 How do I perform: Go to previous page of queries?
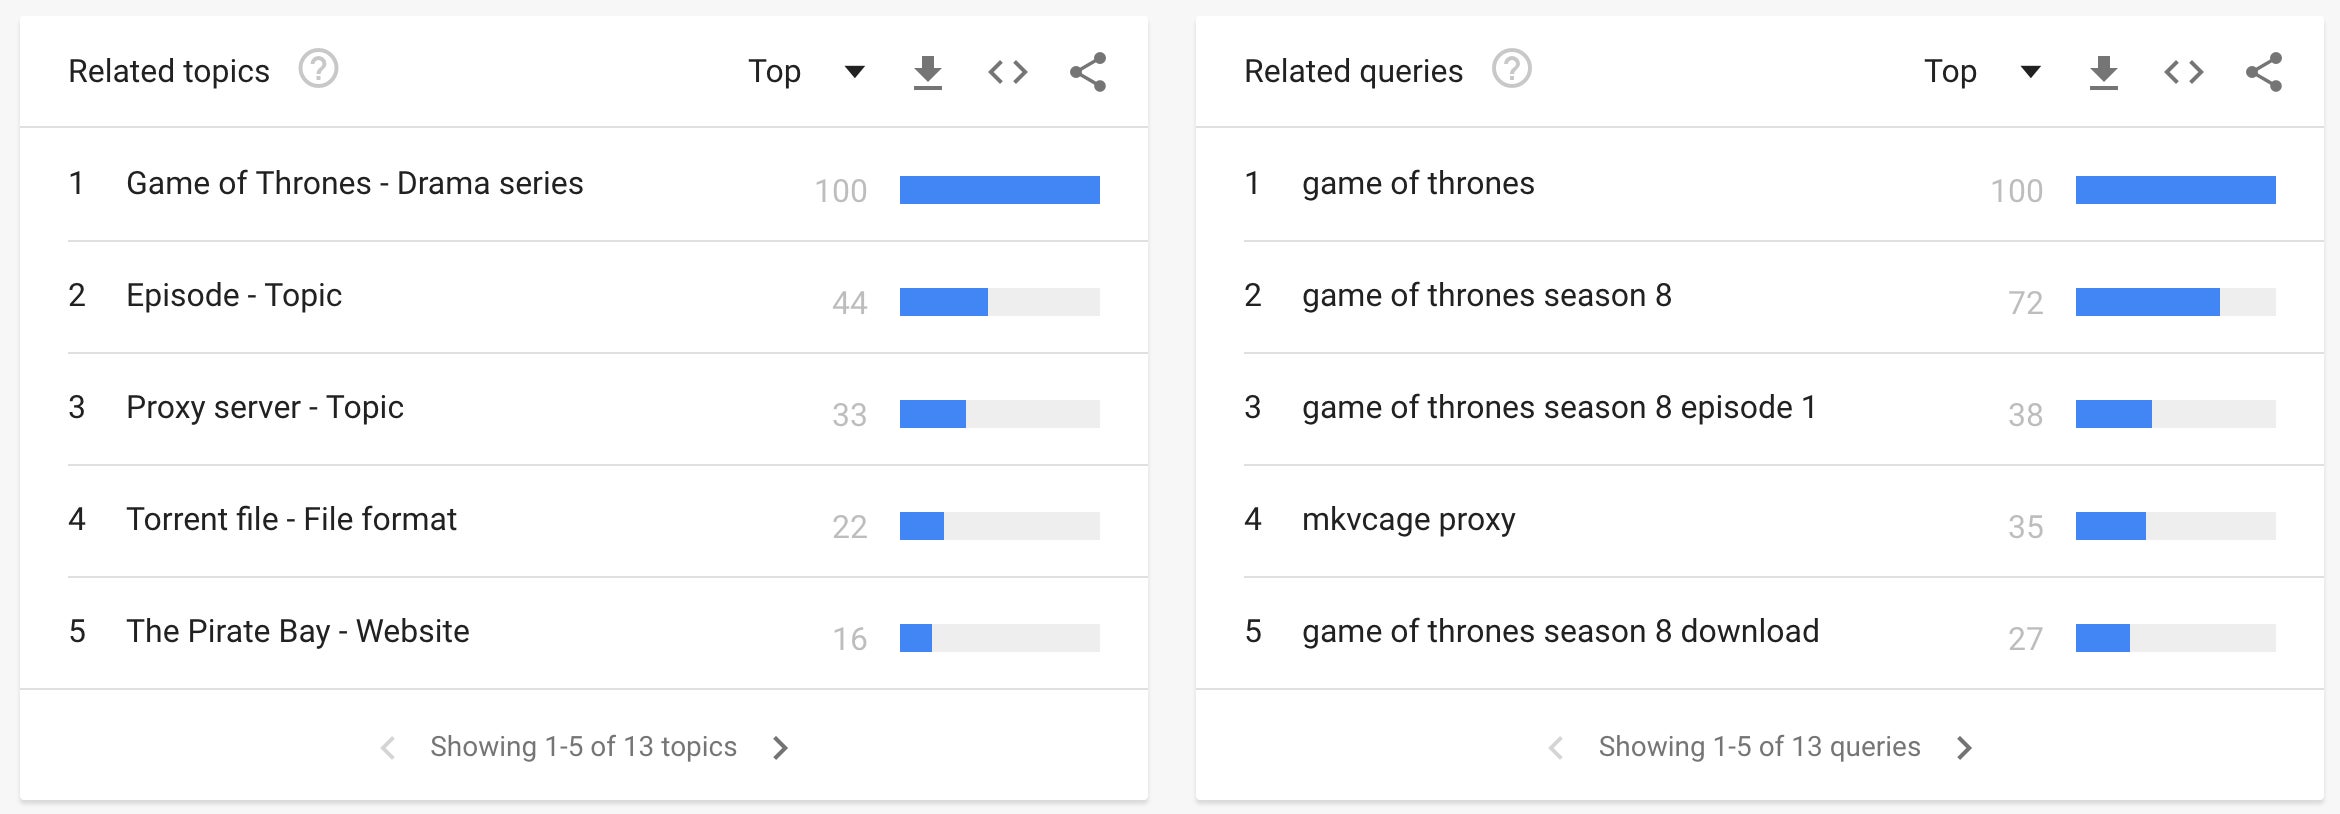(1556, 747)
